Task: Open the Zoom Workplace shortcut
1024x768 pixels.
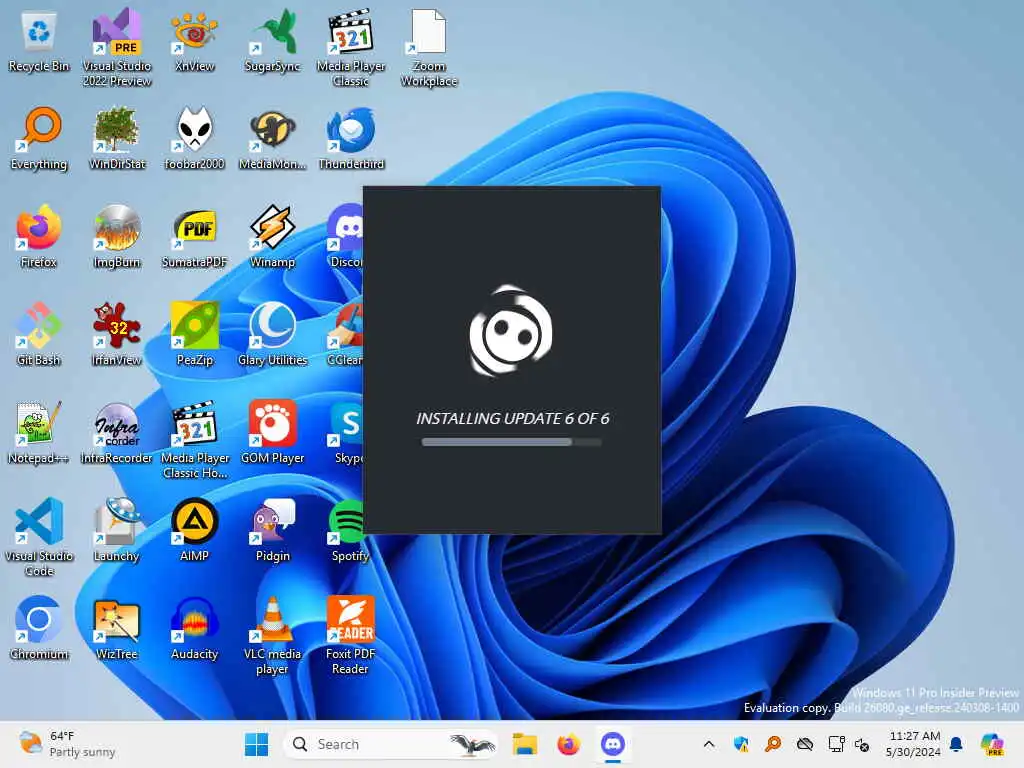Action: pos(428,48)
